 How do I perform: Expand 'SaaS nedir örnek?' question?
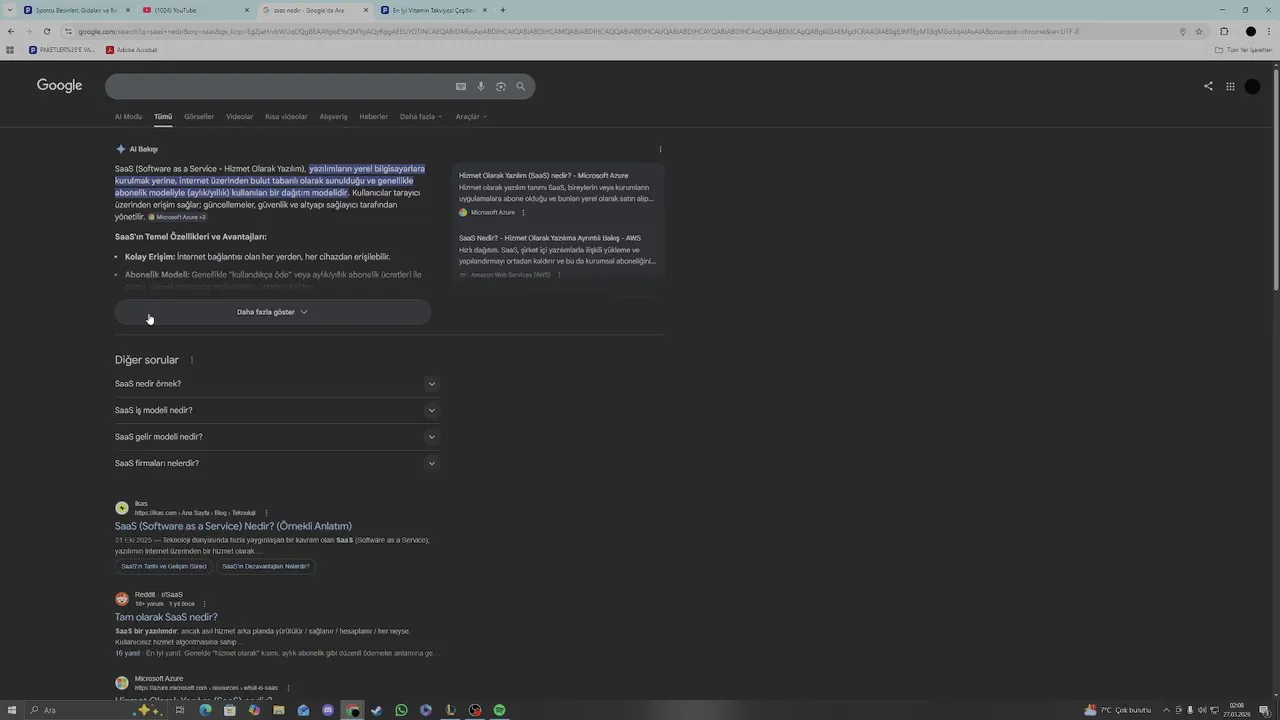tap(277, 384)
